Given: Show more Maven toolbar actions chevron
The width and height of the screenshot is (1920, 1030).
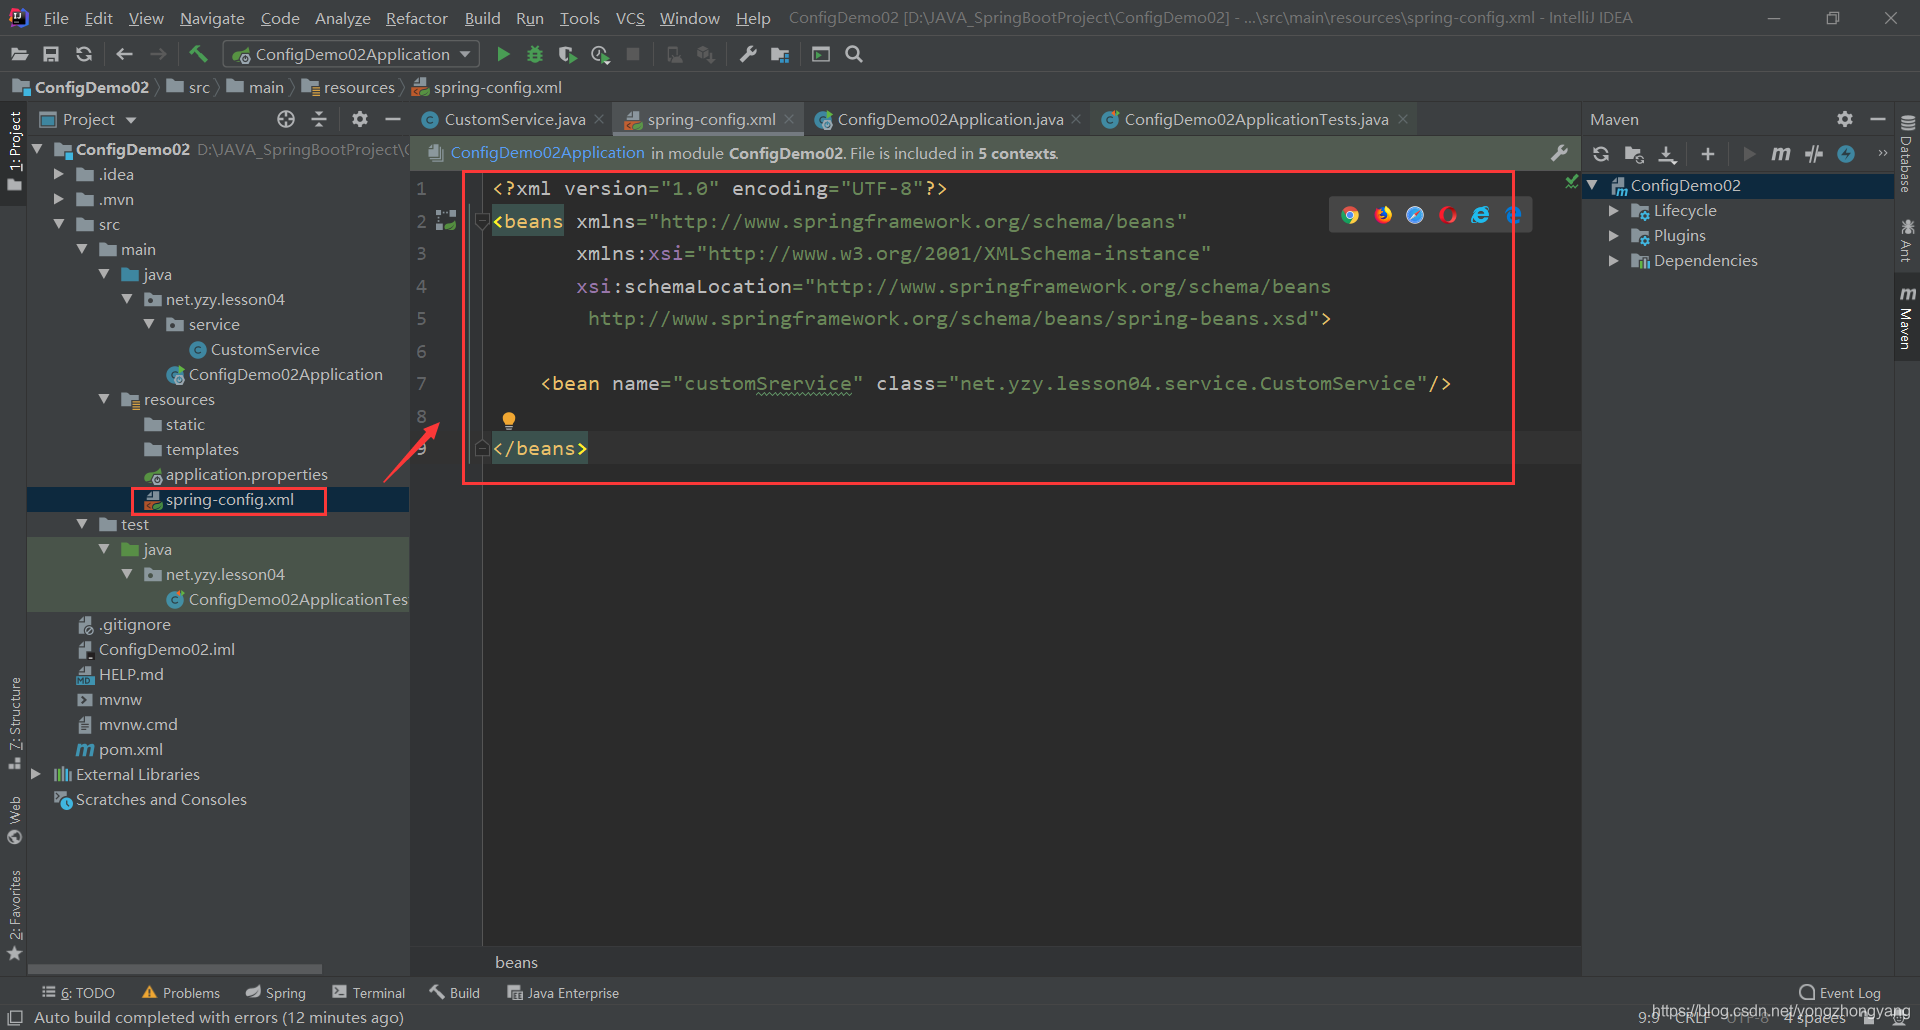Looking at the screenshot, I should point(1882,154).
